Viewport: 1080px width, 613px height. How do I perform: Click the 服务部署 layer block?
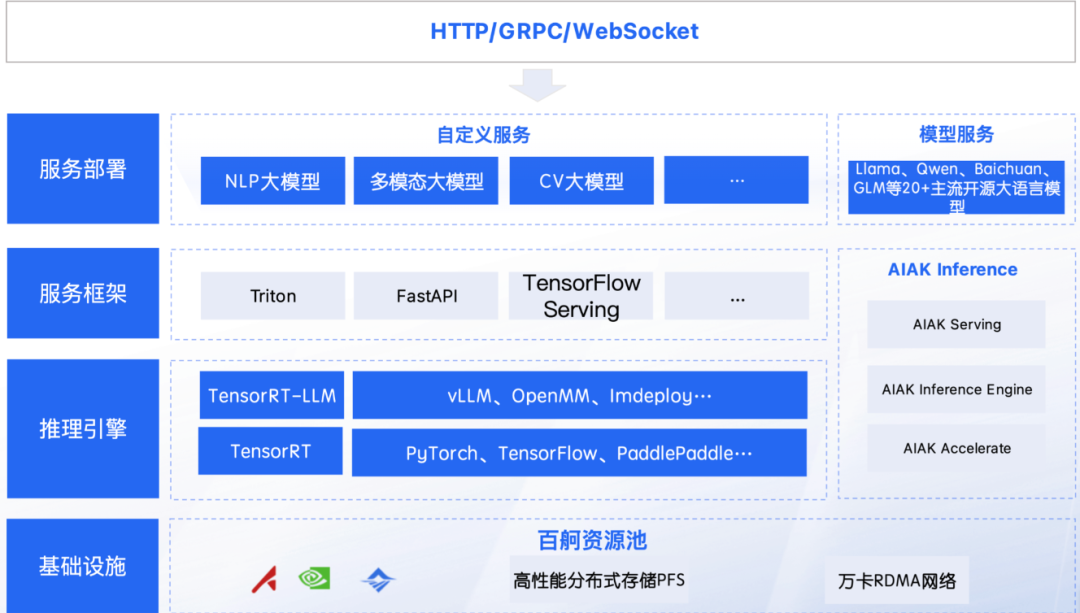coord(83,169)
